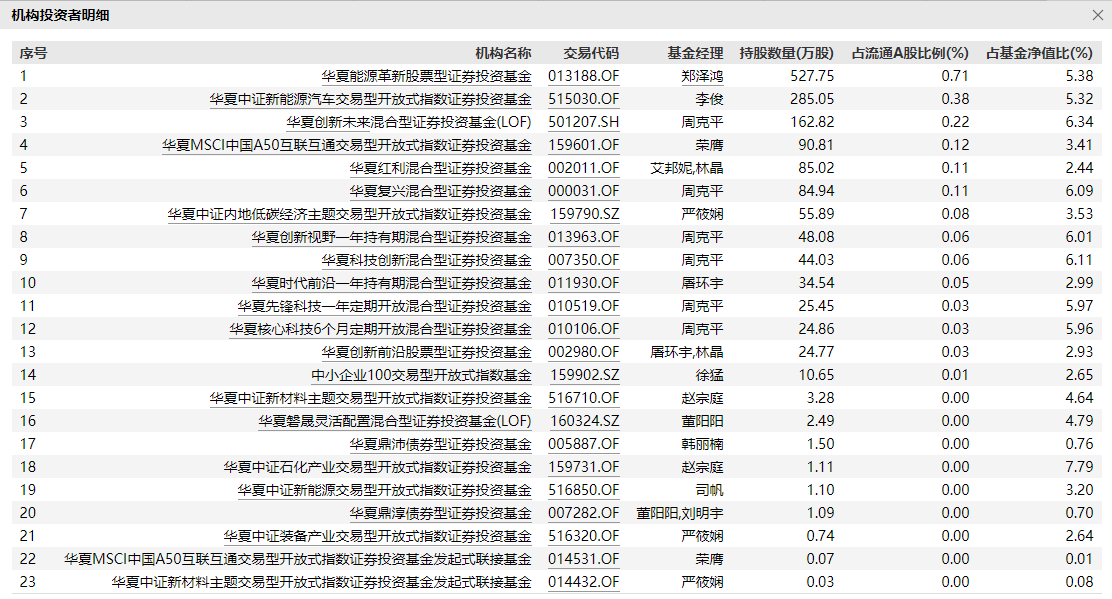This screenshot has width=1112, height=599.
Task: Open fund 中小企业100交易型开放式指数基金
Action: tap(421, 375)
